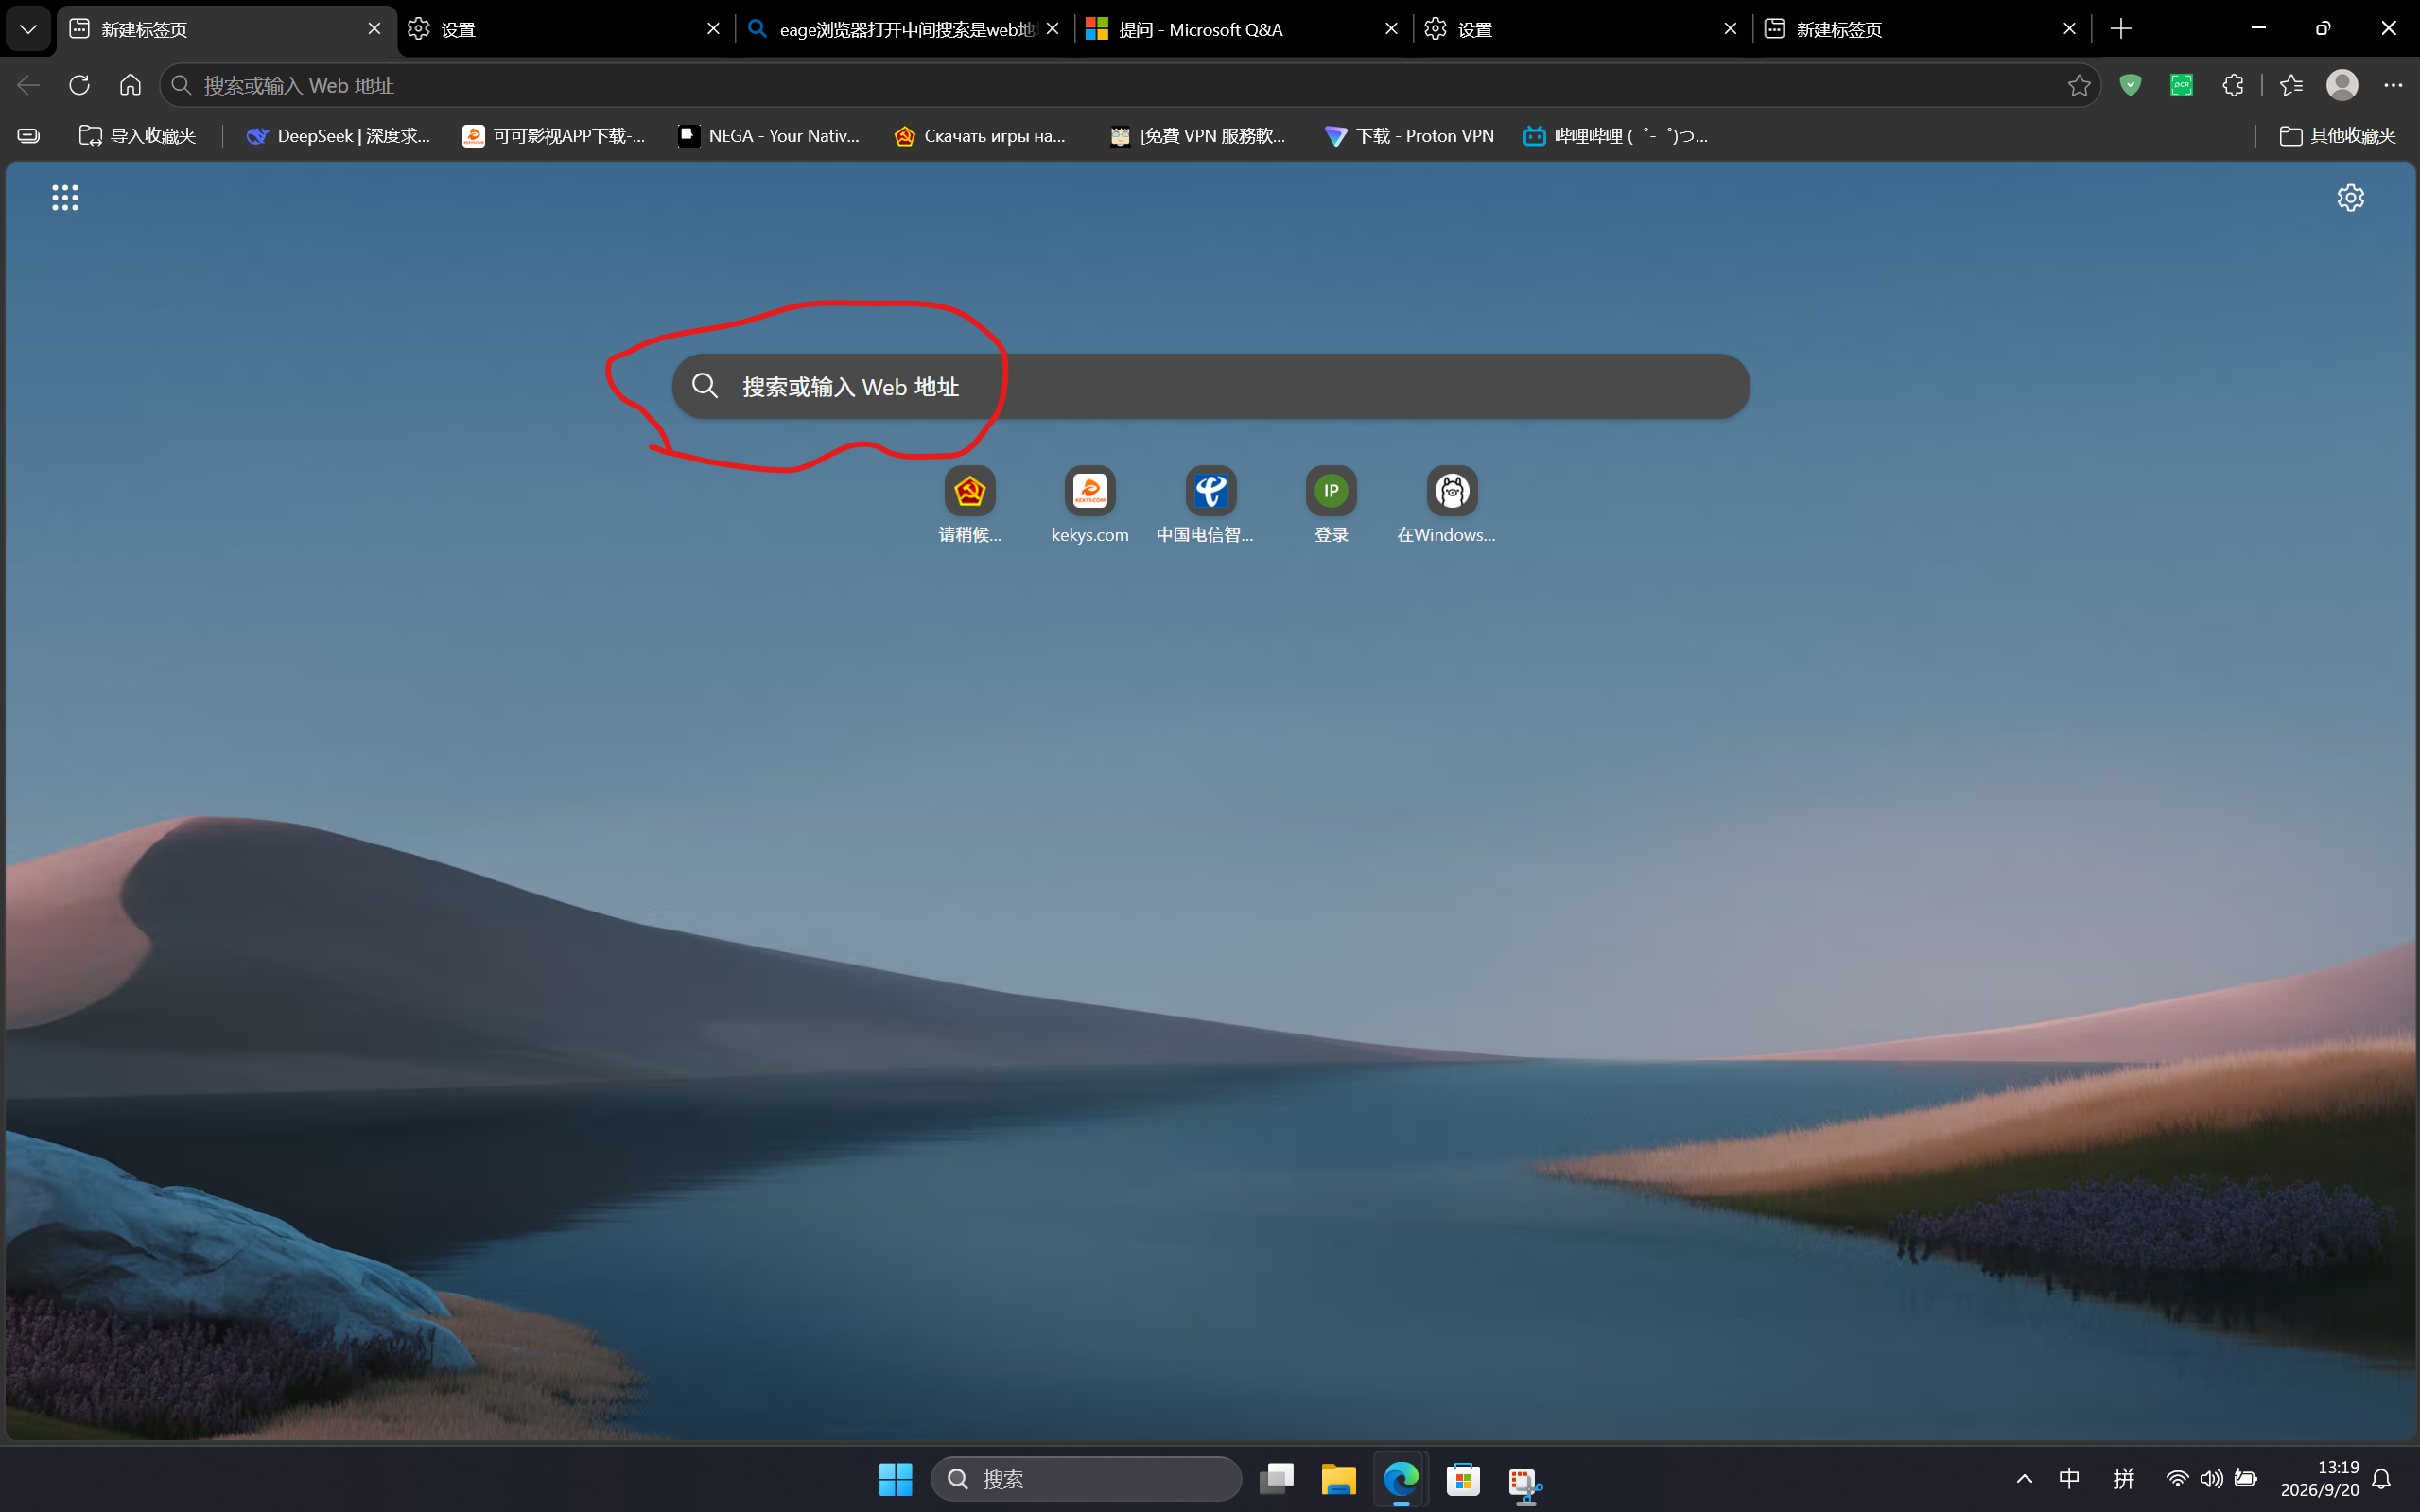Open the Settings and more ellipsis menu
The height and width of the screenshot is (1512, 2420).
(x=2393, y=85)
